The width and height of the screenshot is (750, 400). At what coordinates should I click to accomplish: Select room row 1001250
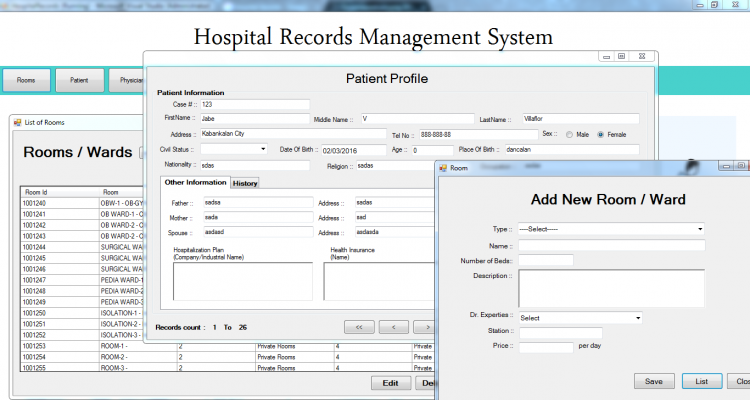point(82,313)
